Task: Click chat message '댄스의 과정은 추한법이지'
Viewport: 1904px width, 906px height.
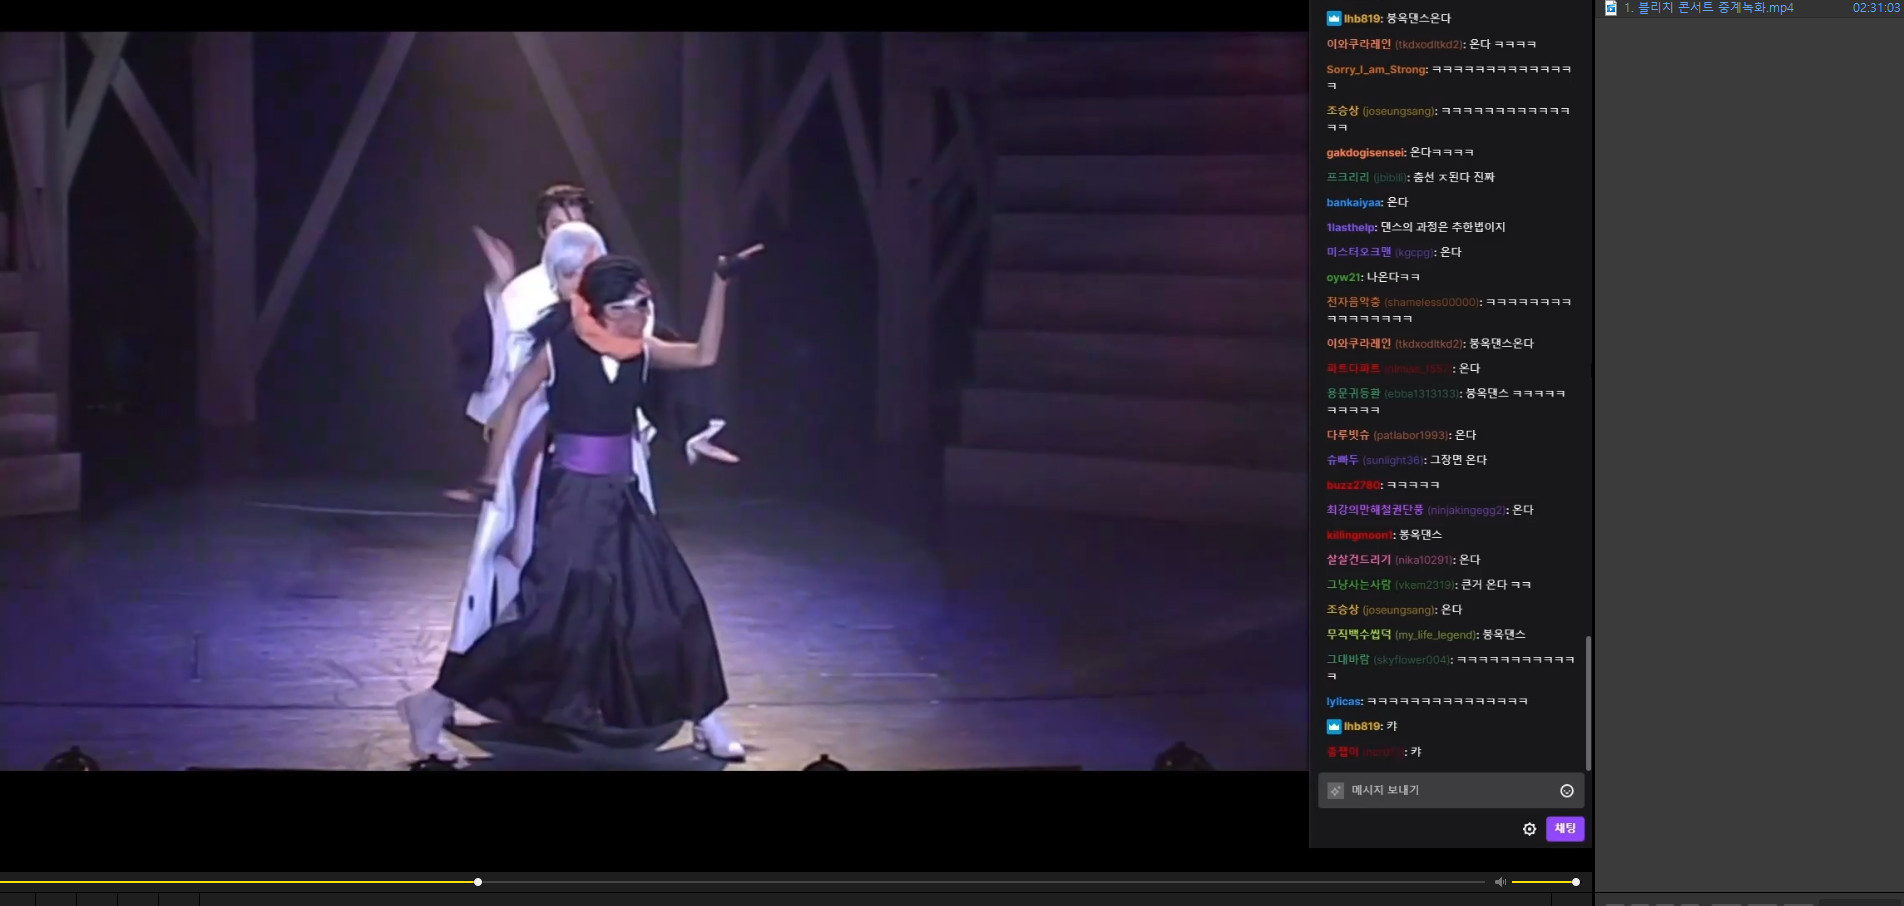Action: pyautogui.click(x=1443, y=228)
